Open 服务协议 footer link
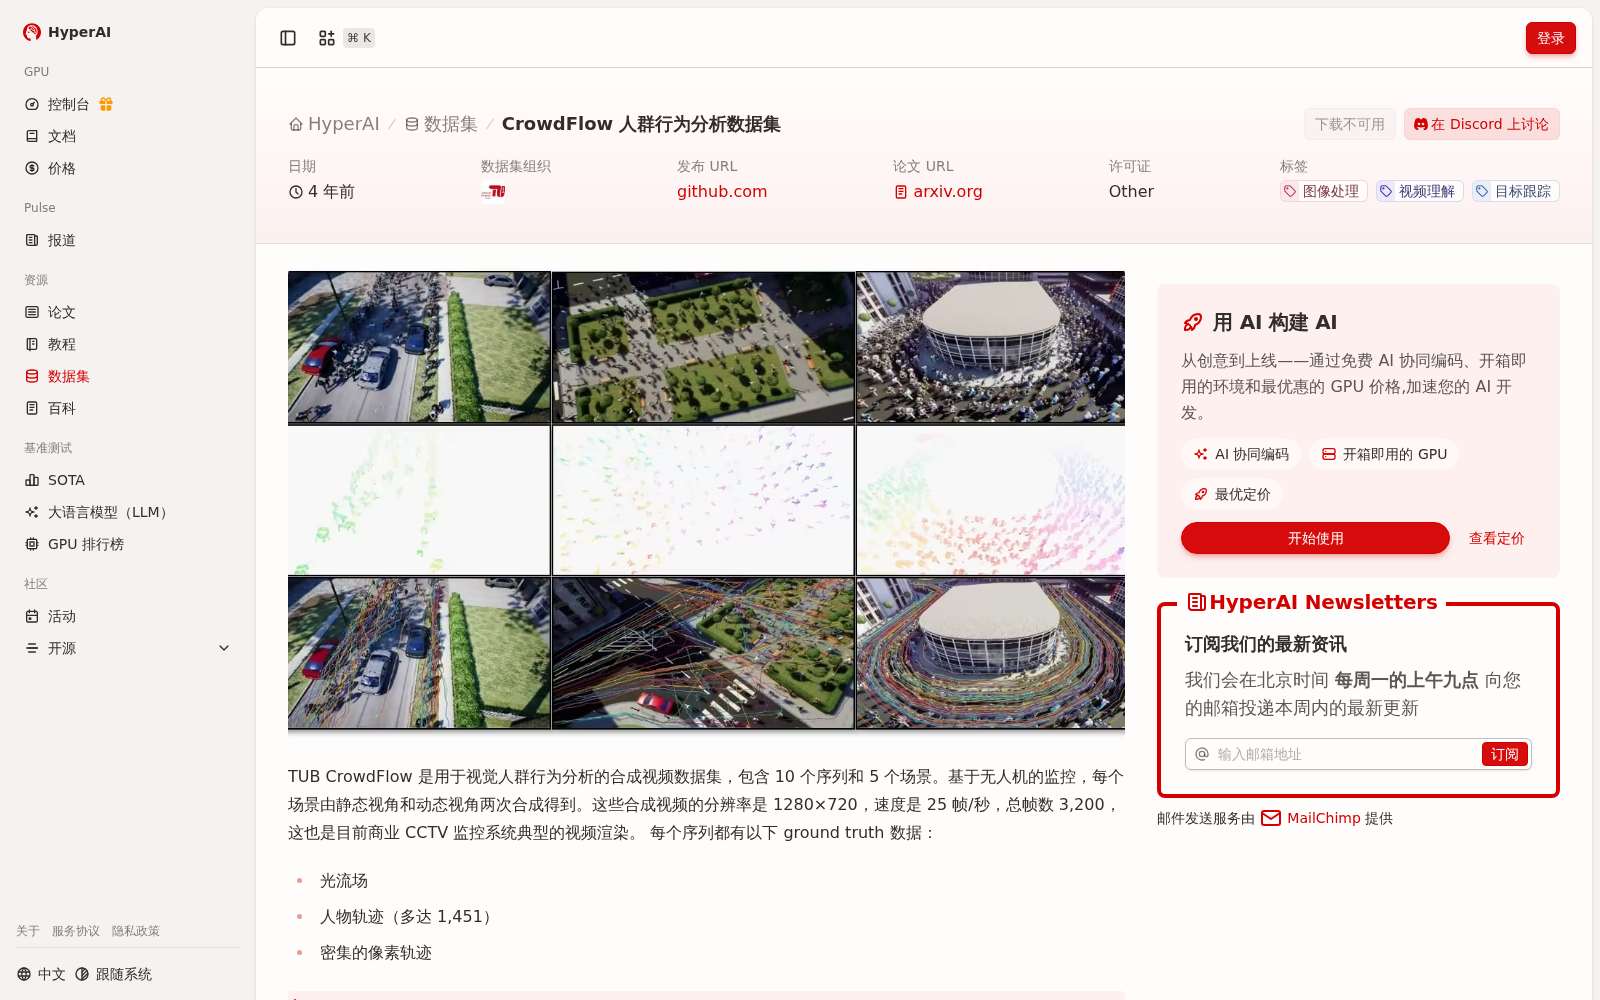Screen dimensions: 1600x1000 (x=76, y=931)
